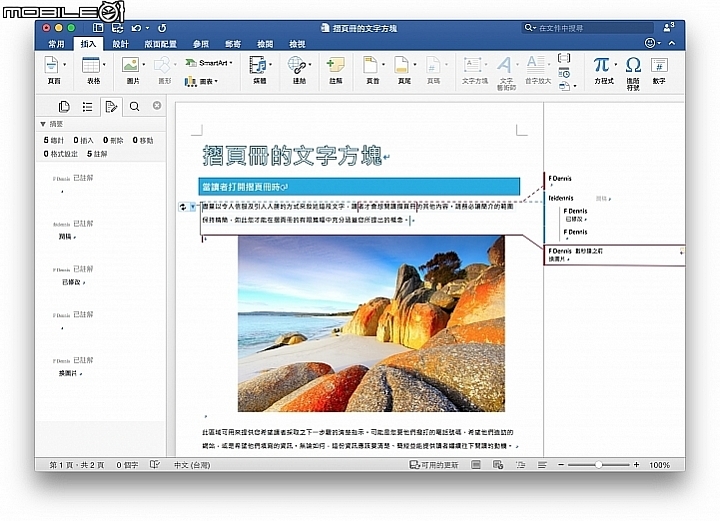
Task: Click the 100% zoom level
Action: 659,465
